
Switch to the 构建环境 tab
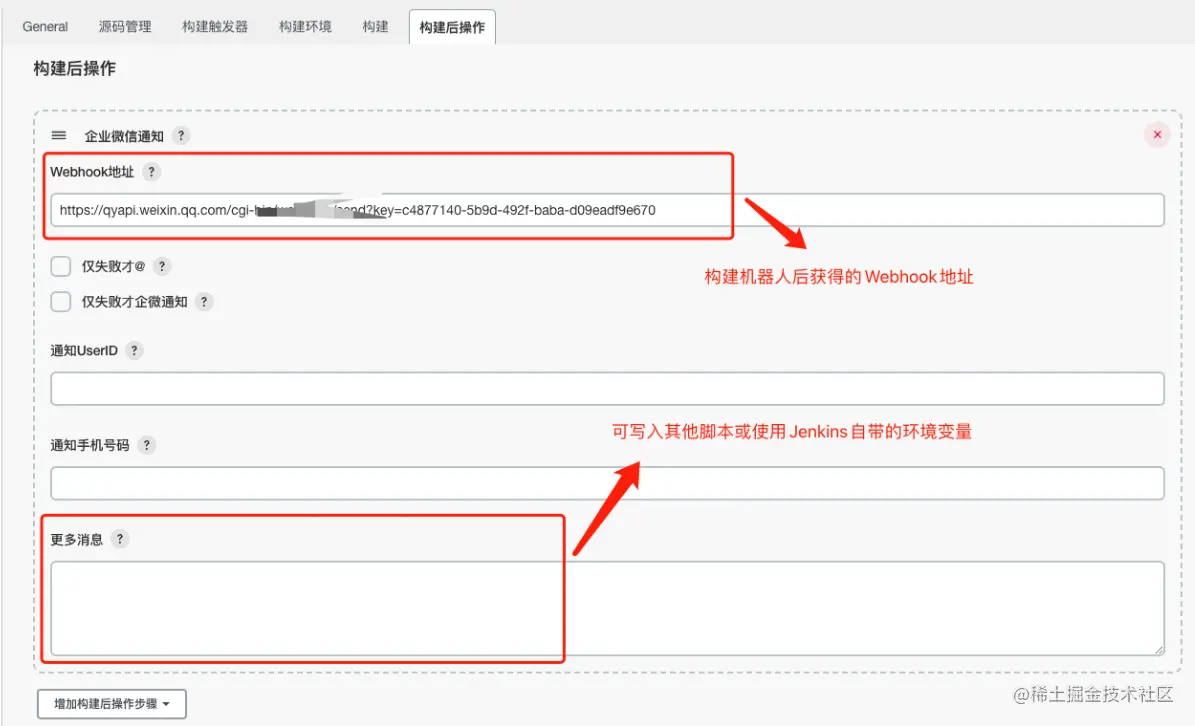click(x=305, y=27)
